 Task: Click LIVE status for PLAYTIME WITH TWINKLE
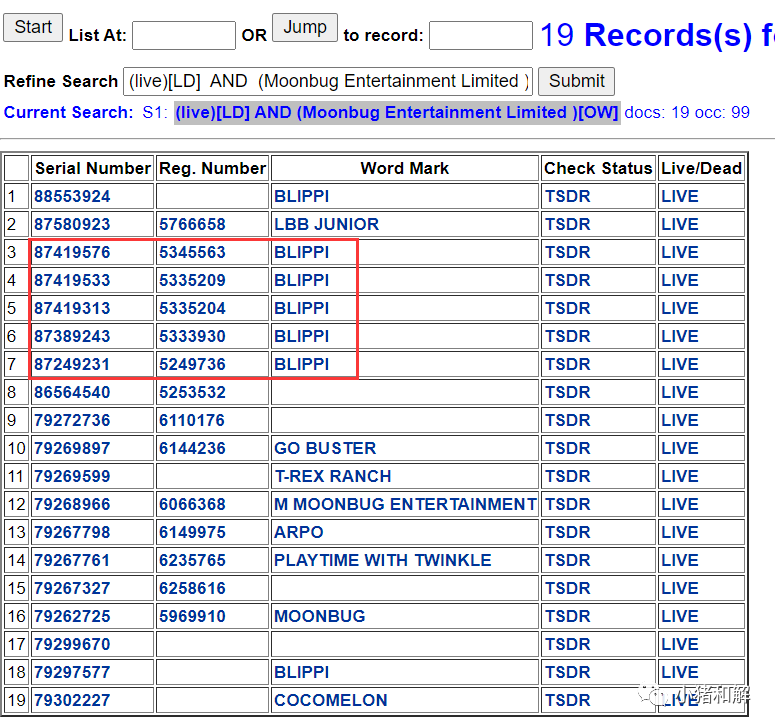pos(680,560)
